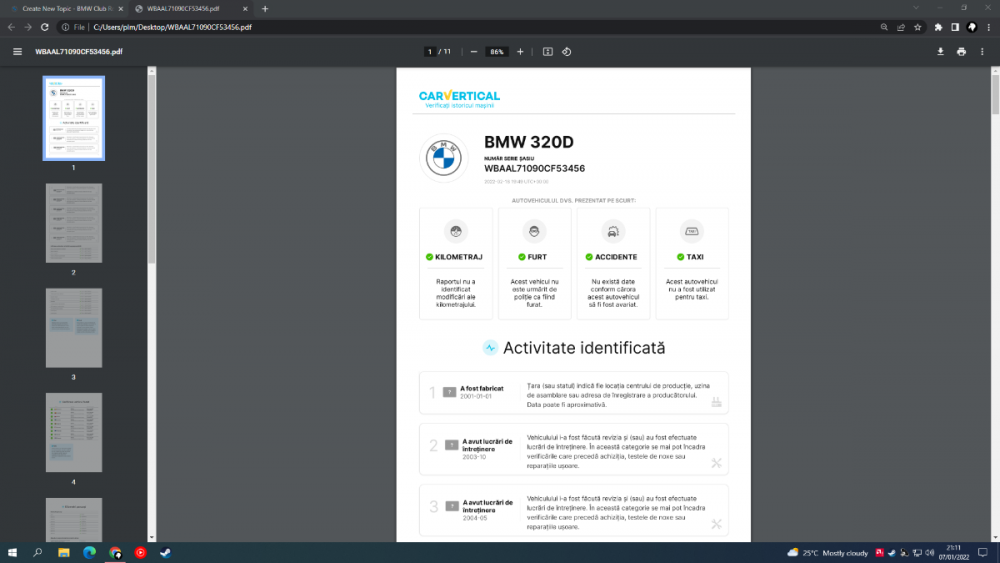1000x563 pixels.
Task: Go back in browser history
Action: [x=11, y=27]
